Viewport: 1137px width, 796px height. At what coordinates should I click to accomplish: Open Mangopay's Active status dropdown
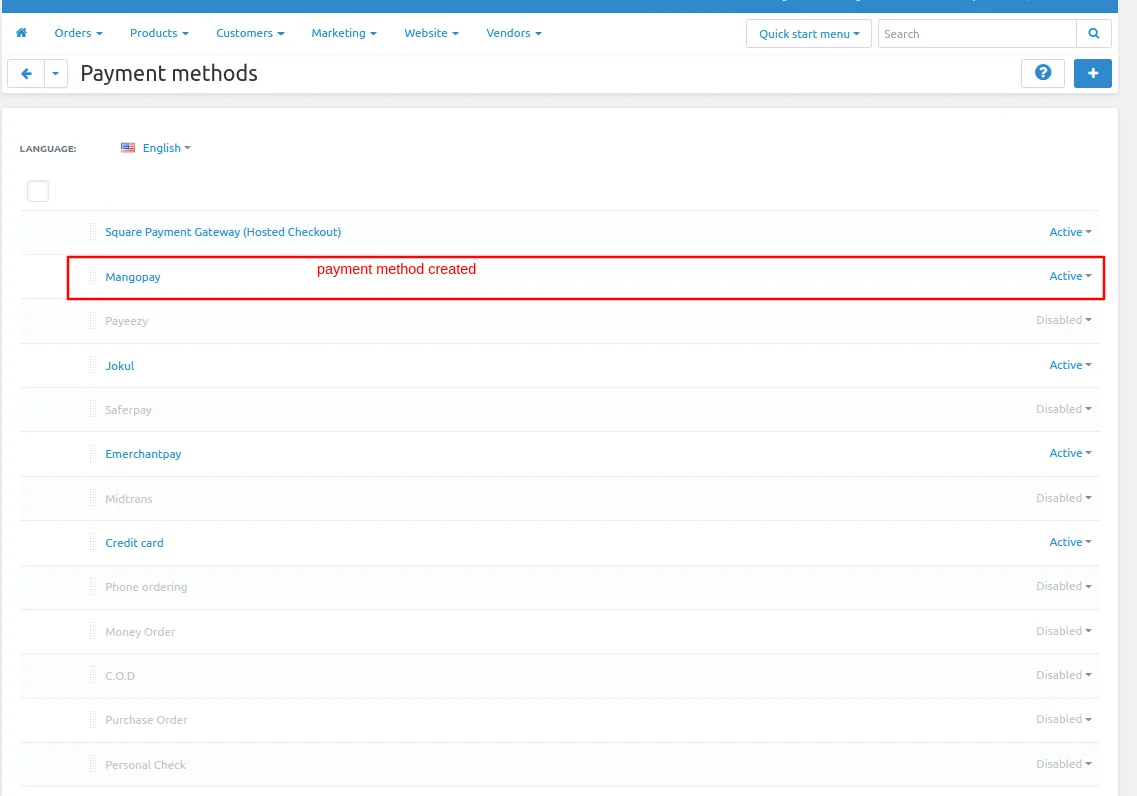click(1070, 276)
